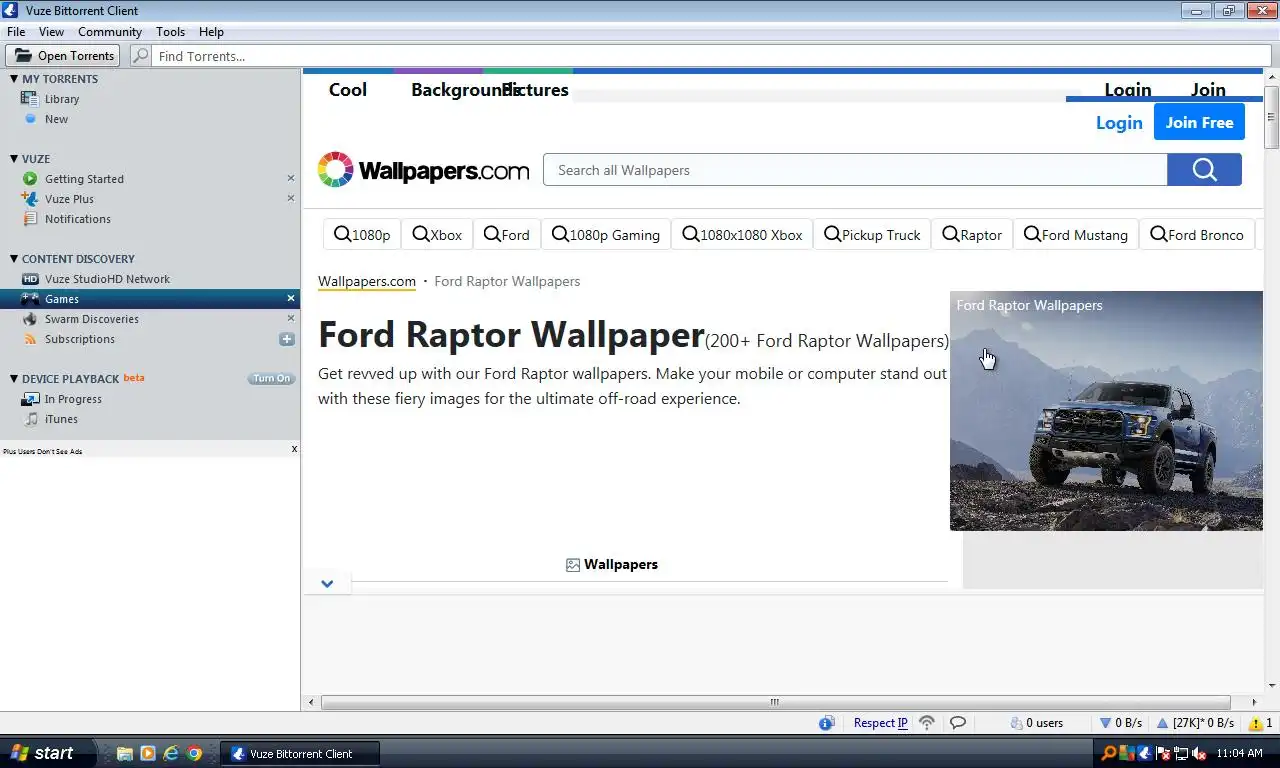Click the muted volume tray icon
The height and width of the screenshot is (768, 1280).
1199,754
